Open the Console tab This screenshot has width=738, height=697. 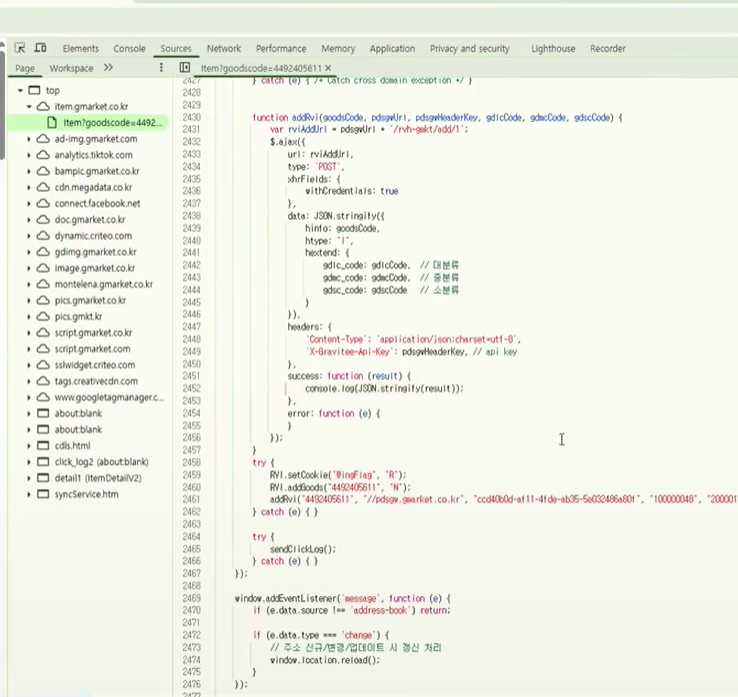click(x=129, y=48)
